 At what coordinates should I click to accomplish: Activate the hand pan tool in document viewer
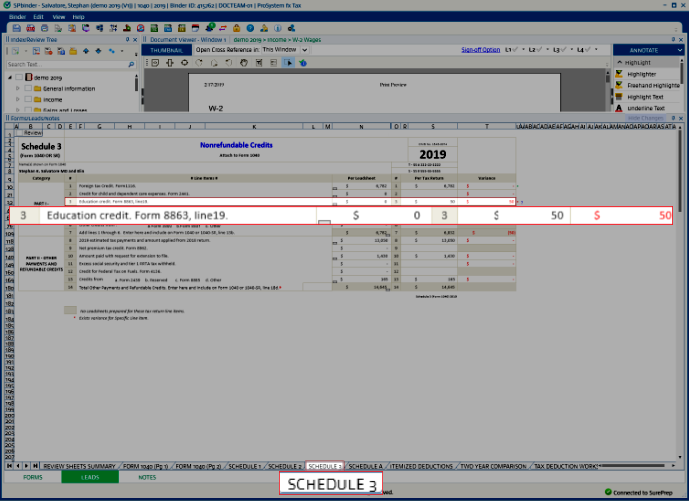pyautogui.click(x=244, y=63)
